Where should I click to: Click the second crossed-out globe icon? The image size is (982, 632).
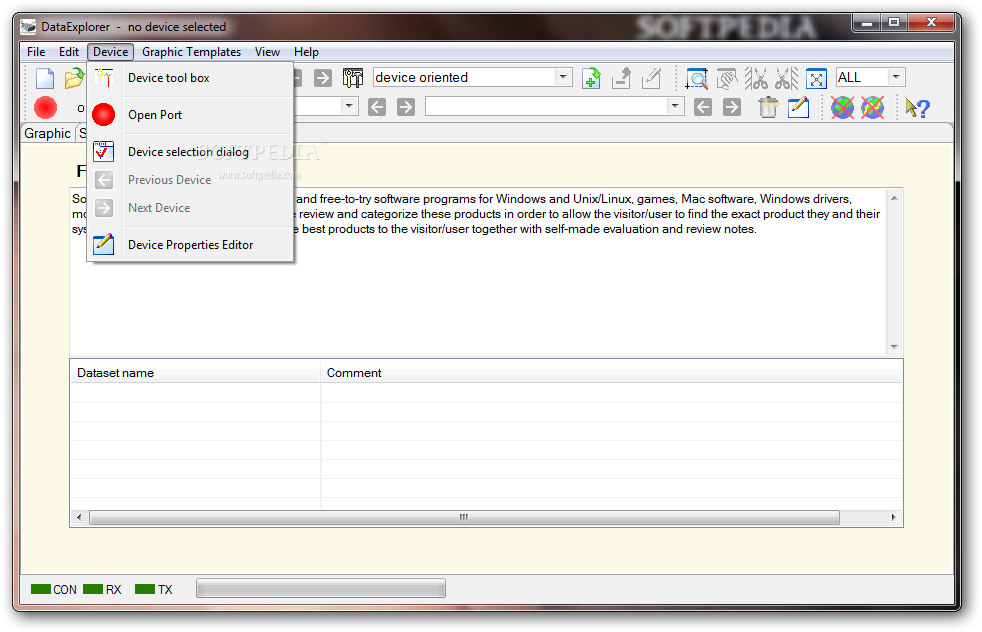(872, 107)
